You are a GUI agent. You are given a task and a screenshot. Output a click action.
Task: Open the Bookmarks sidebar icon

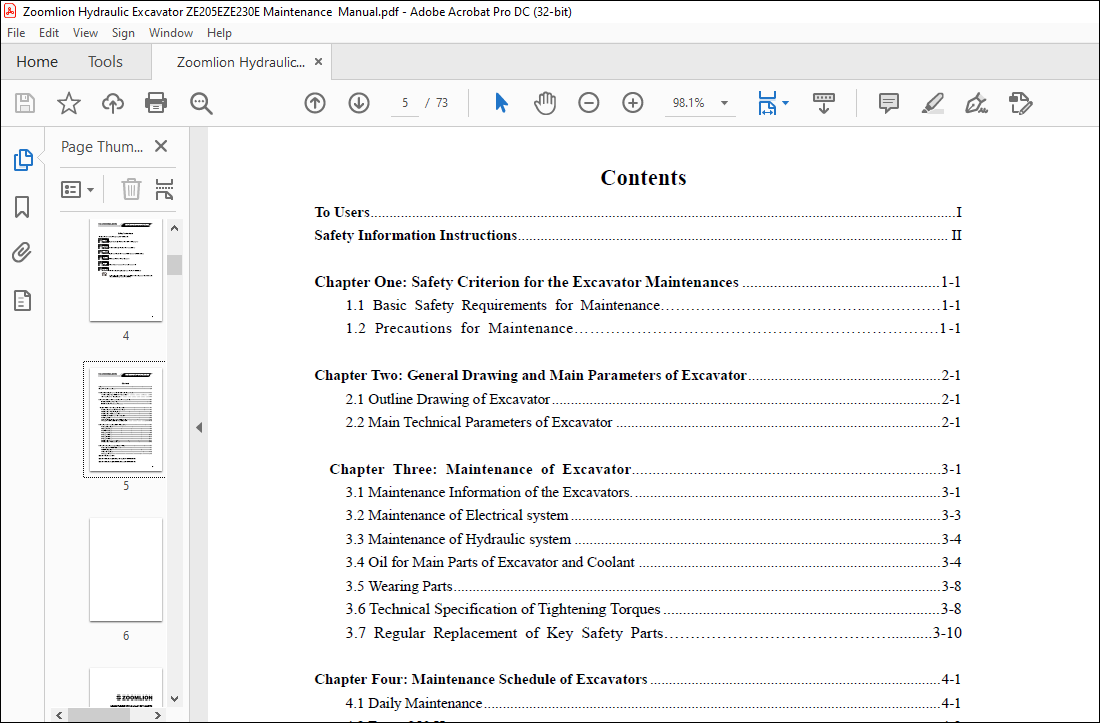pos(22,207)
